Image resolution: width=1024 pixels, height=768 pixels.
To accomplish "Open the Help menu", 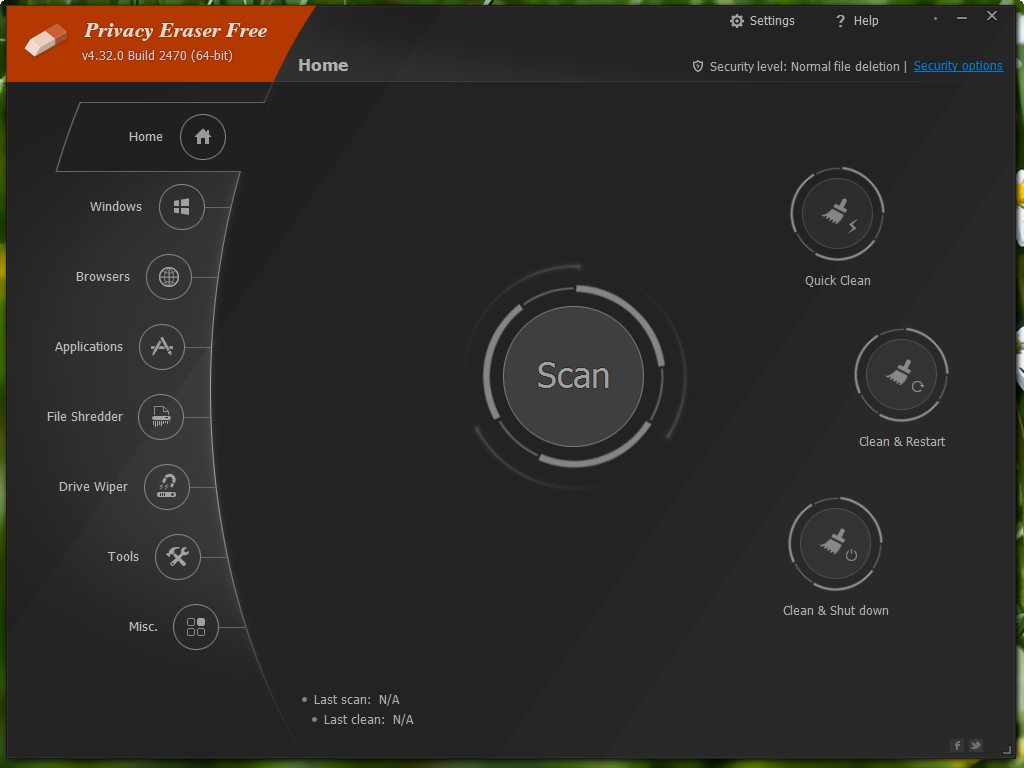I will 856,20.
